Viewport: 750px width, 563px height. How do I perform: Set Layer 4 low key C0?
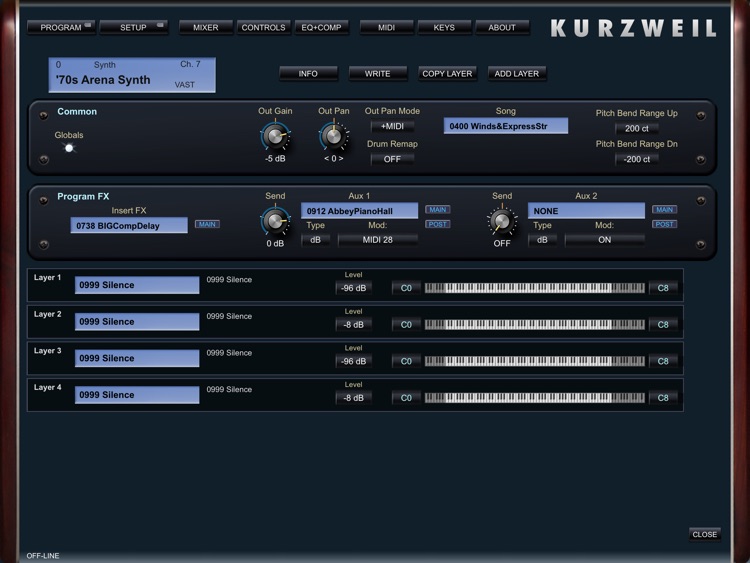pyautogui.click(x=406, y=398)
